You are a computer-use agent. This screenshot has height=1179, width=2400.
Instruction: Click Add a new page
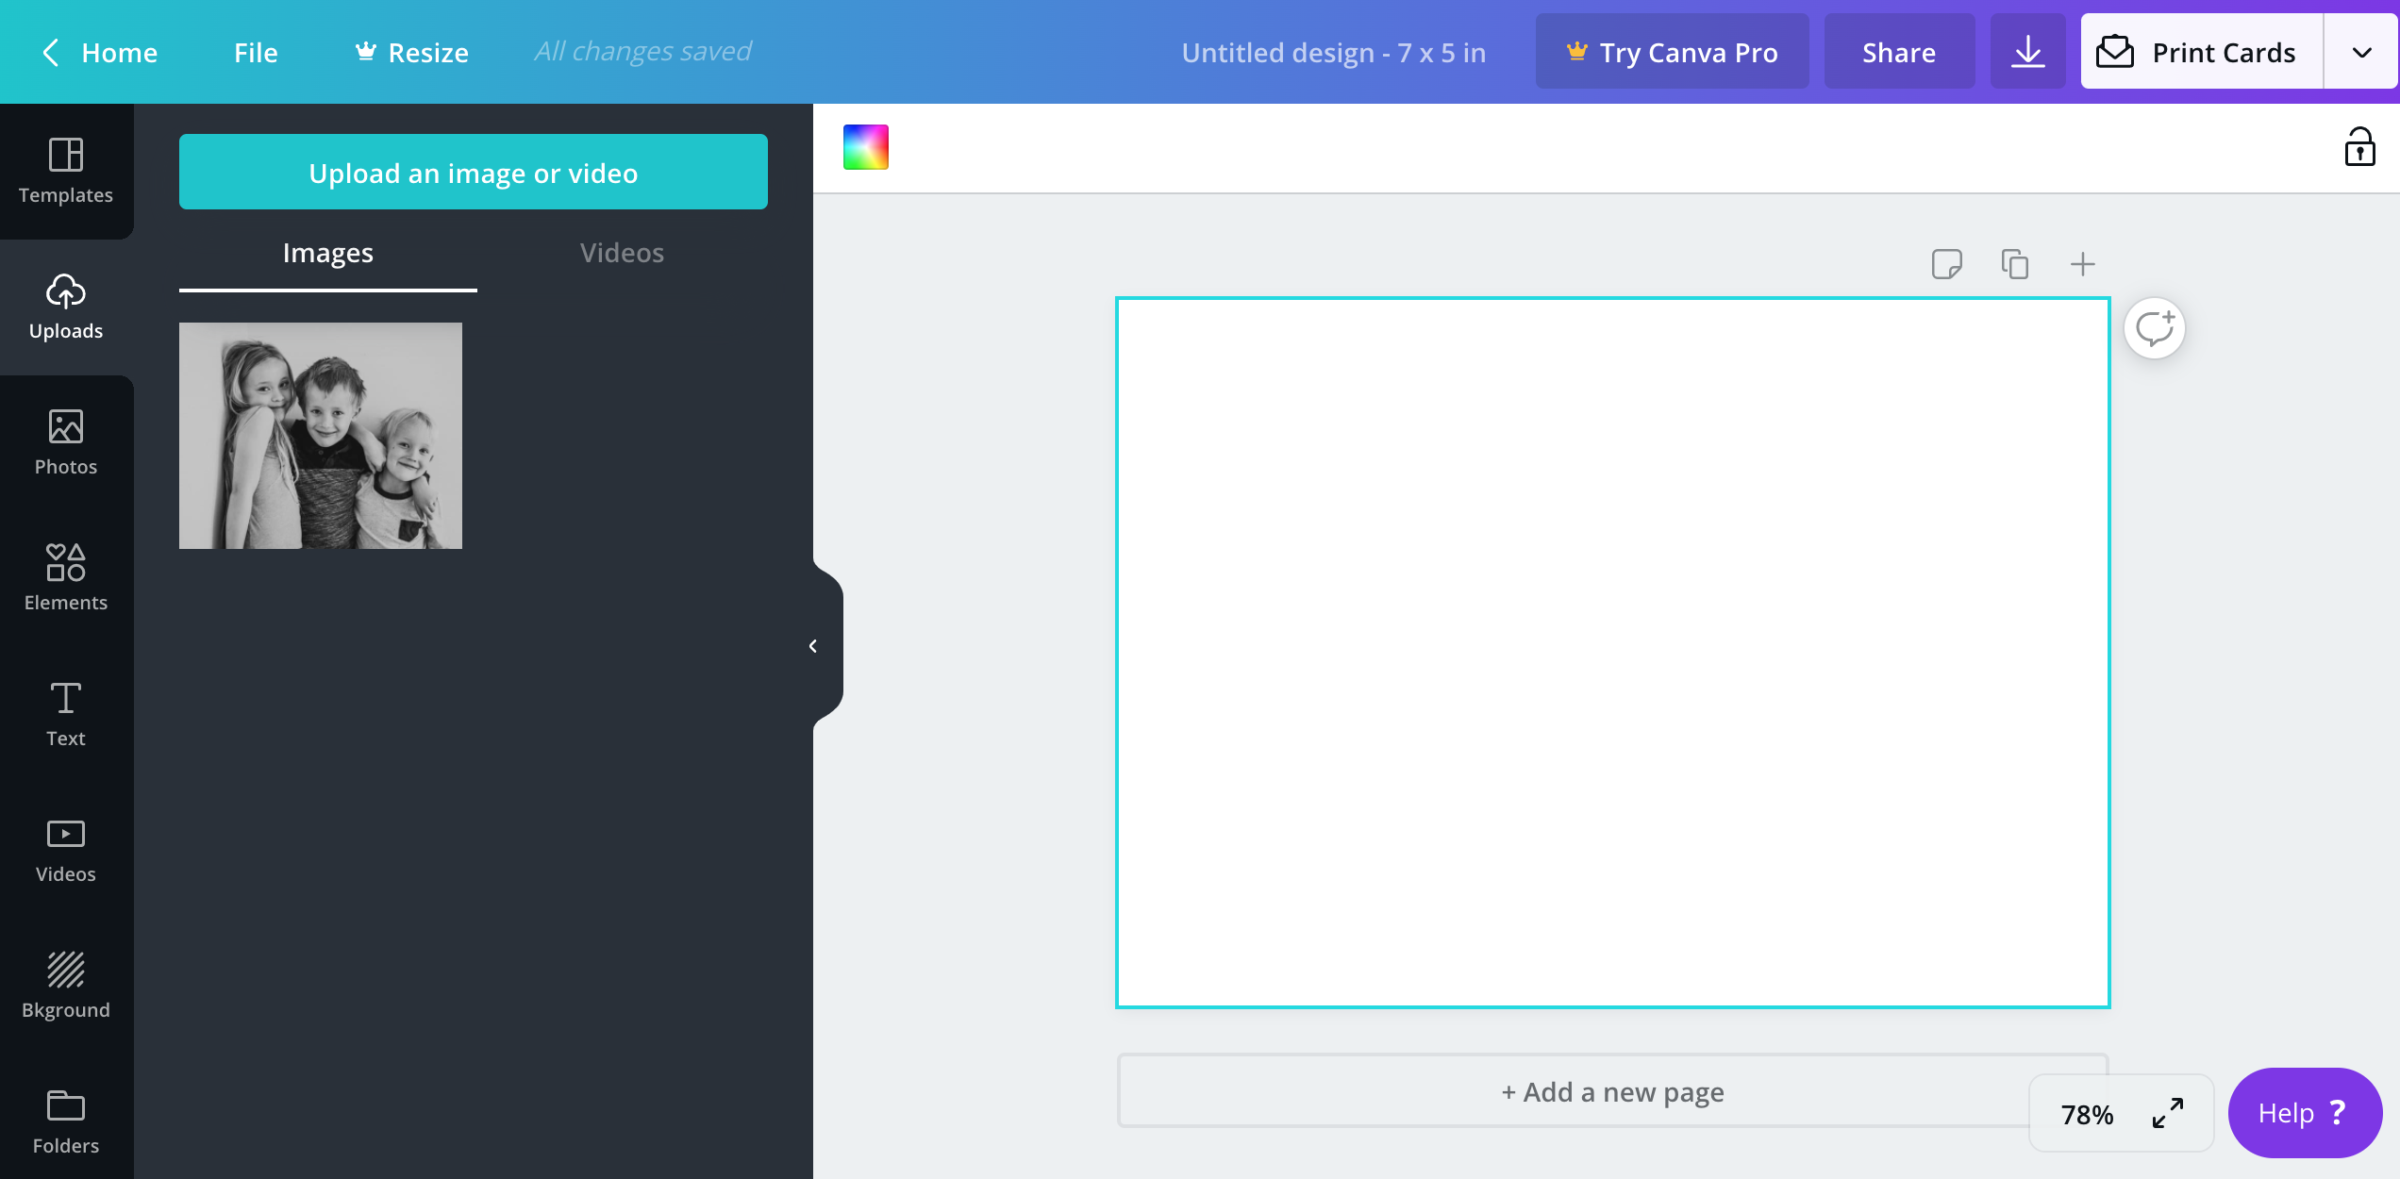click(x=1612, y=1091)
